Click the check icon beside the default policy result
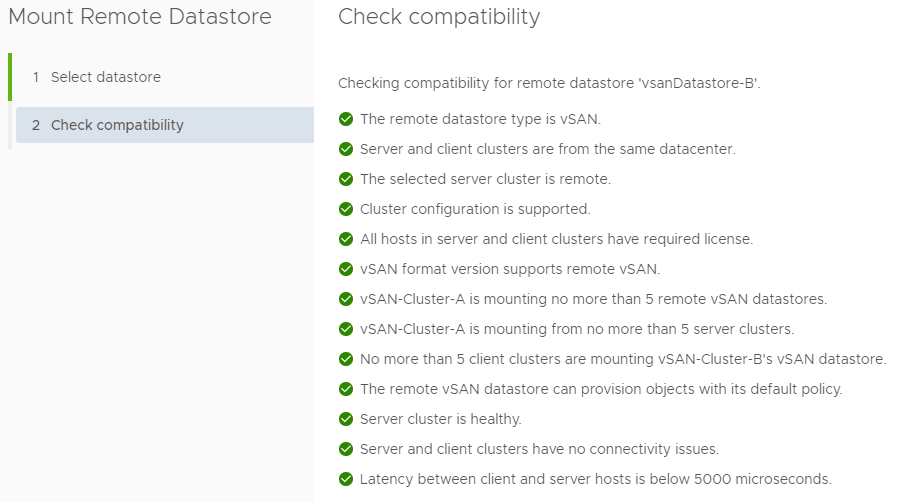The image size is (900, 502). (x=346, y=389)
